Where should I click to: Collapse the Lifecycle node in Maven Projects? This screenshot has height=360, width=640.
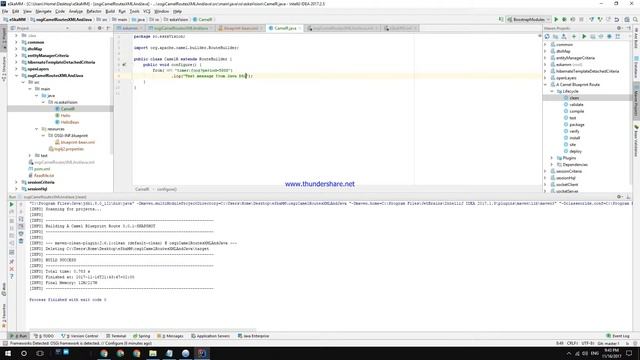tap(552, 91)
